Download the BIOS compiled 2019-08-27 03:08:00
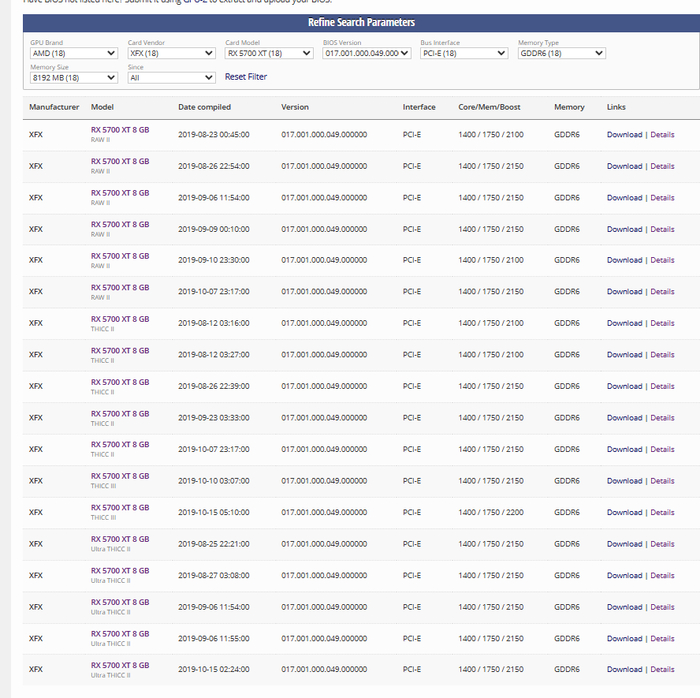700x698 pixels. click(x=624, y=576)
